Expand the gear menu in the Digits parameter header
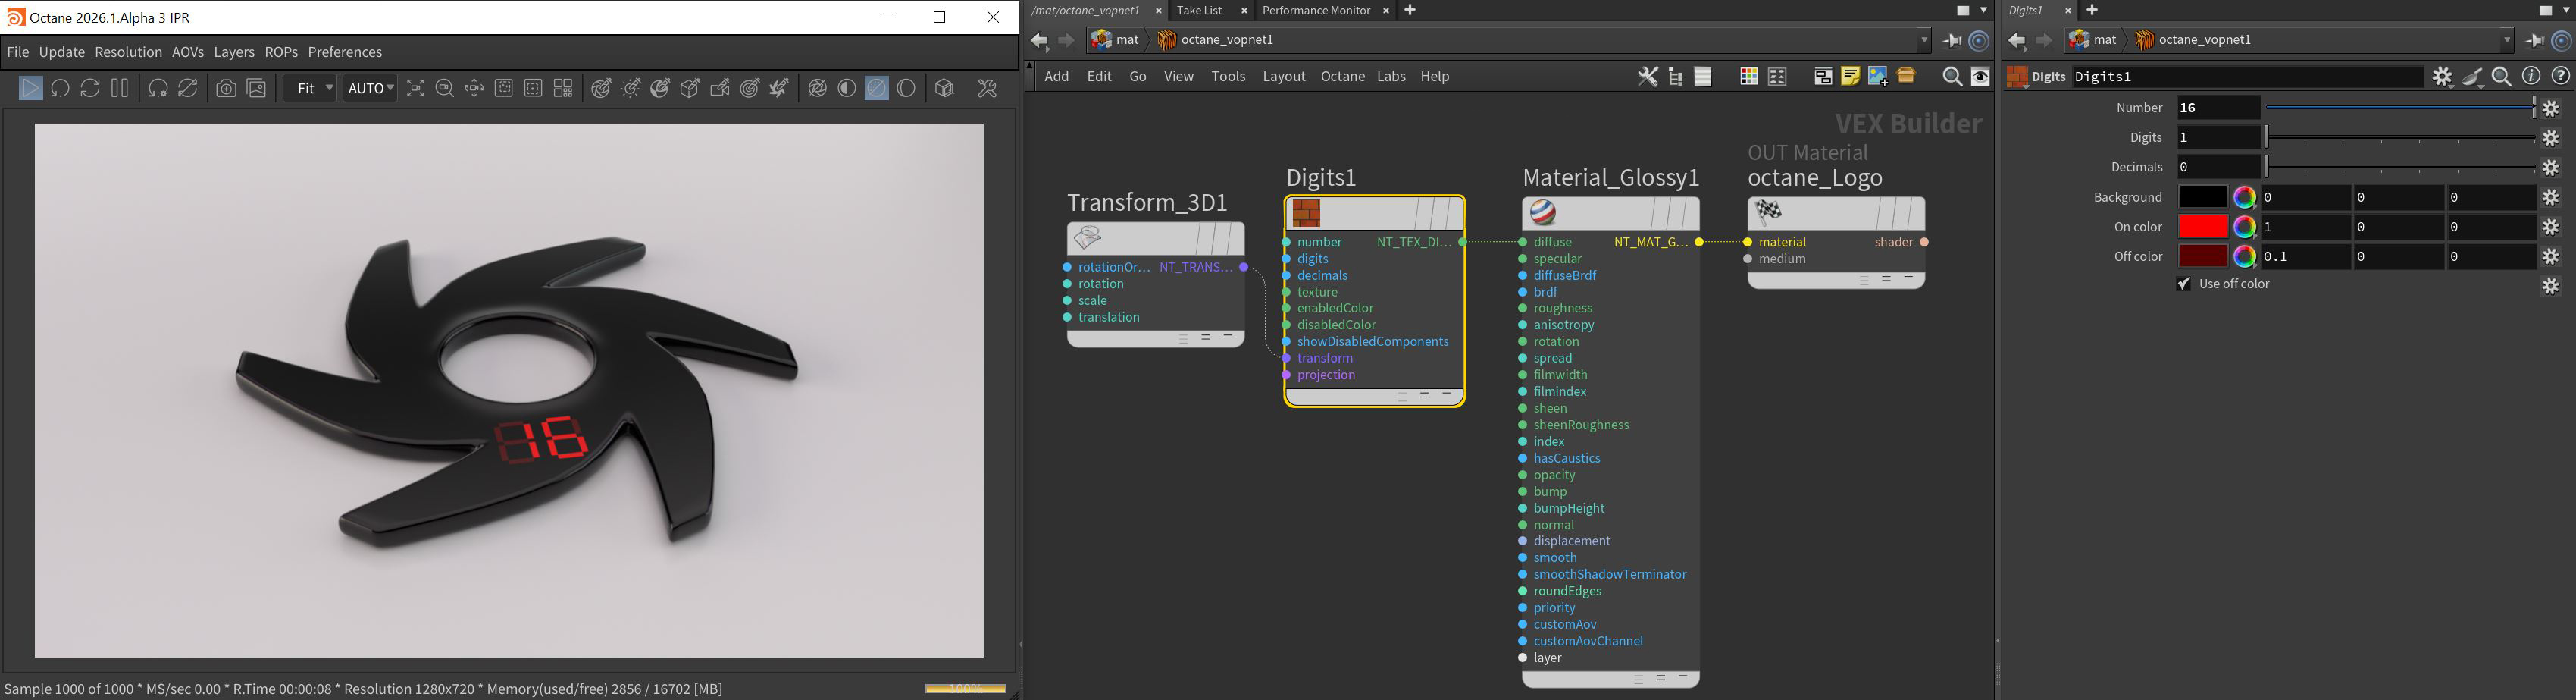The height and width of the screenshot is (700, 2576). 2442,77
